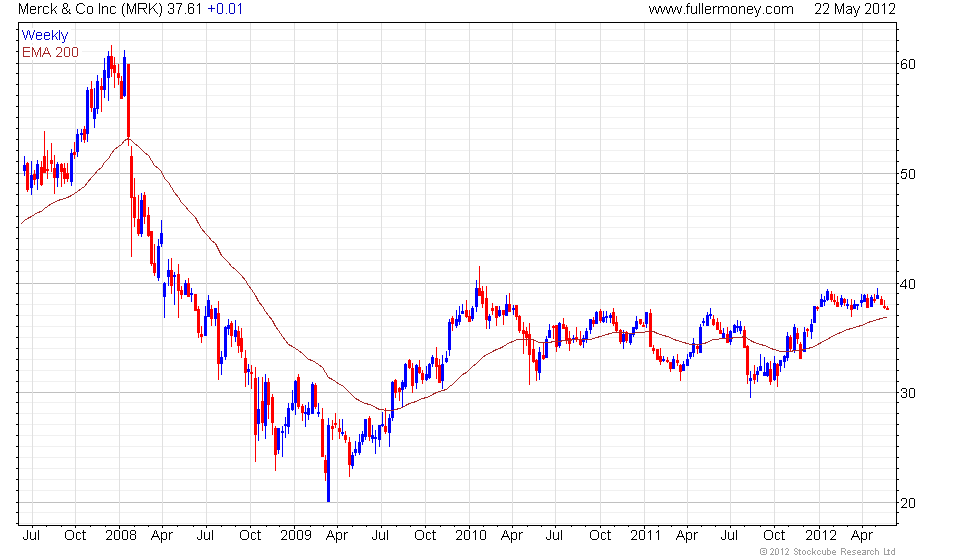Image resolution: width=980 pixels, height=560 pixels.
Task: Select the 'EMA 200' legend label
Action: (x=50, y=52)
